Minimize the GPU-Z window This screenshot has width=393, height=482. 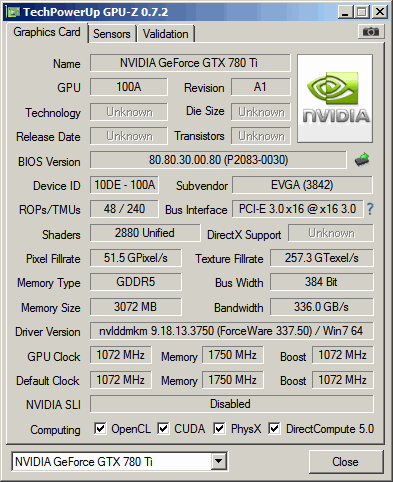(x=345, y=12)
